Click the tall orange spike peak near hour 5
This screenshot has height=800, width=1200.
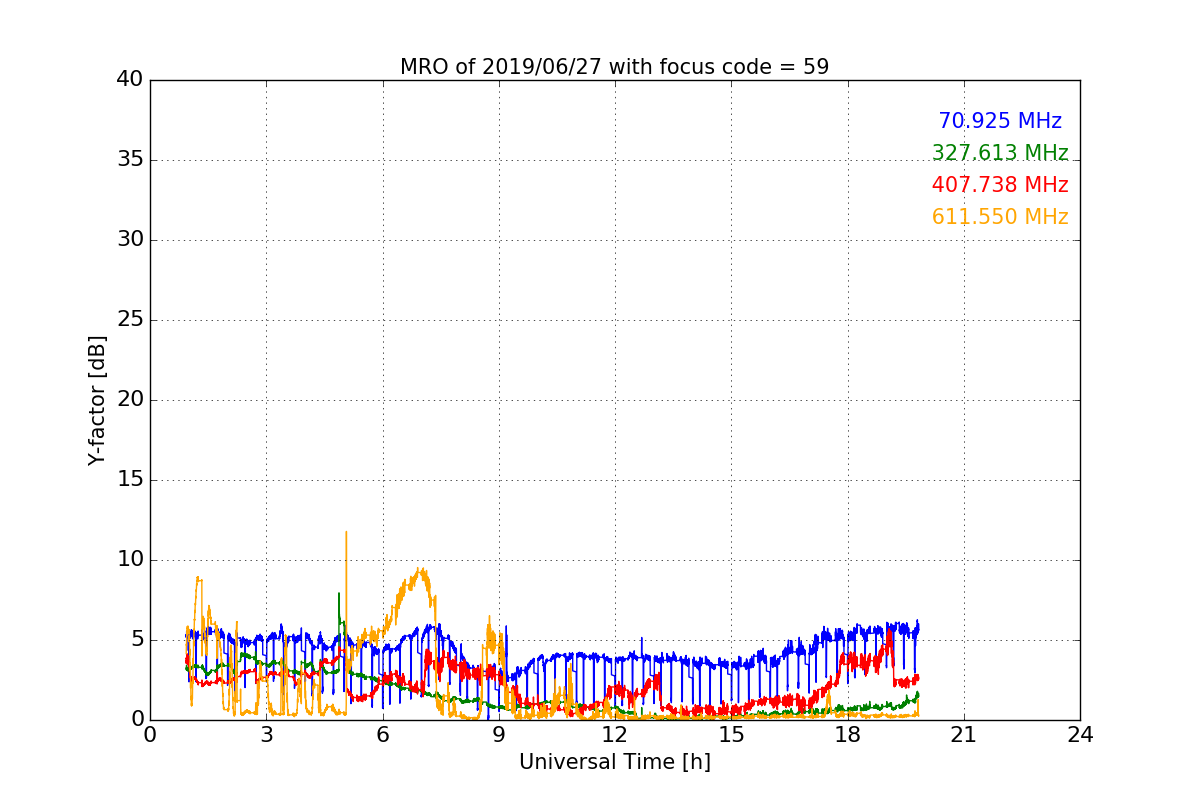[x=346, y=533]
